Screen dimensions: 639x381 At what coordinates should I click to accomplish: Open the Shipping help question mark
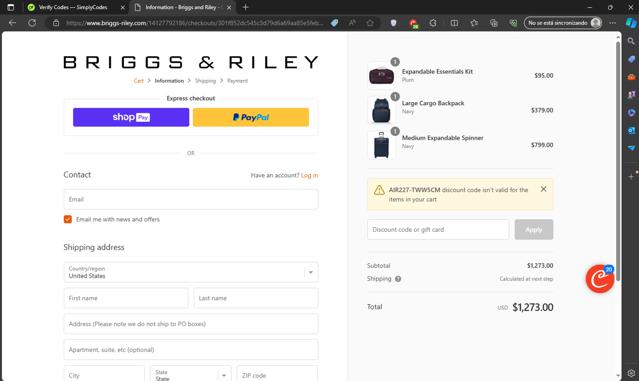398,279
